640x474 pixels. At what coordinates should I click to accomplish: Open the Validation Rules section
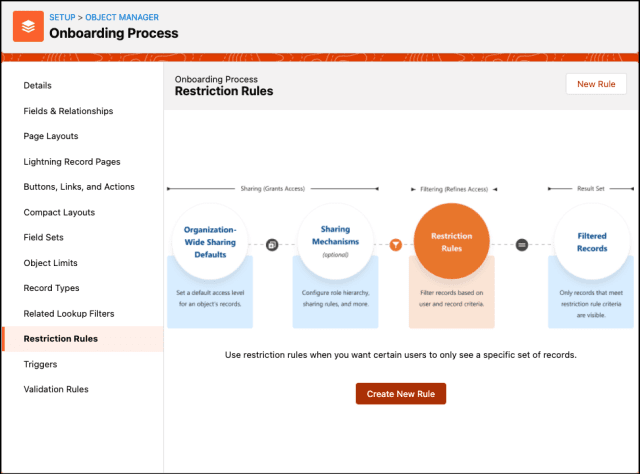click(x=56, y=389)
